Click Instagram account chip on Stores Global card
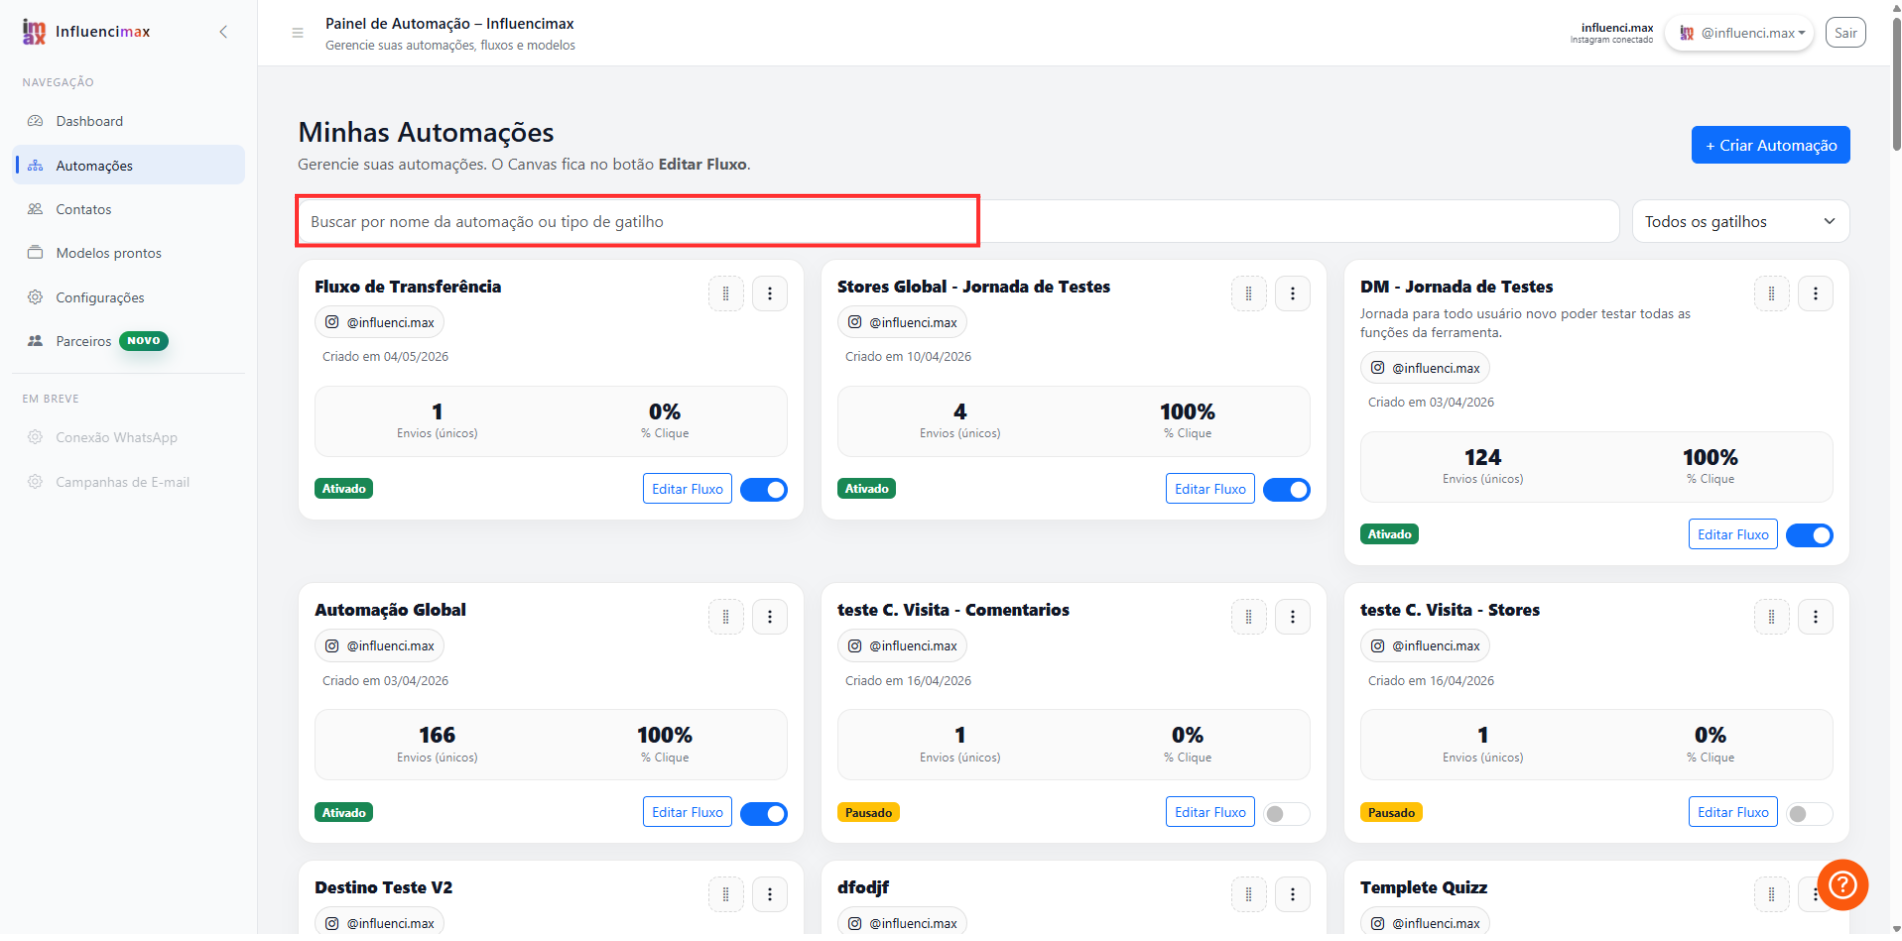1902x941 pixels. (902, 323)
